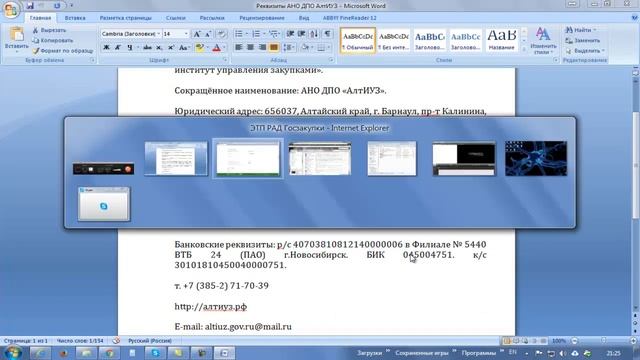Switch to the Вид ribbon tab

coord(304,18)
